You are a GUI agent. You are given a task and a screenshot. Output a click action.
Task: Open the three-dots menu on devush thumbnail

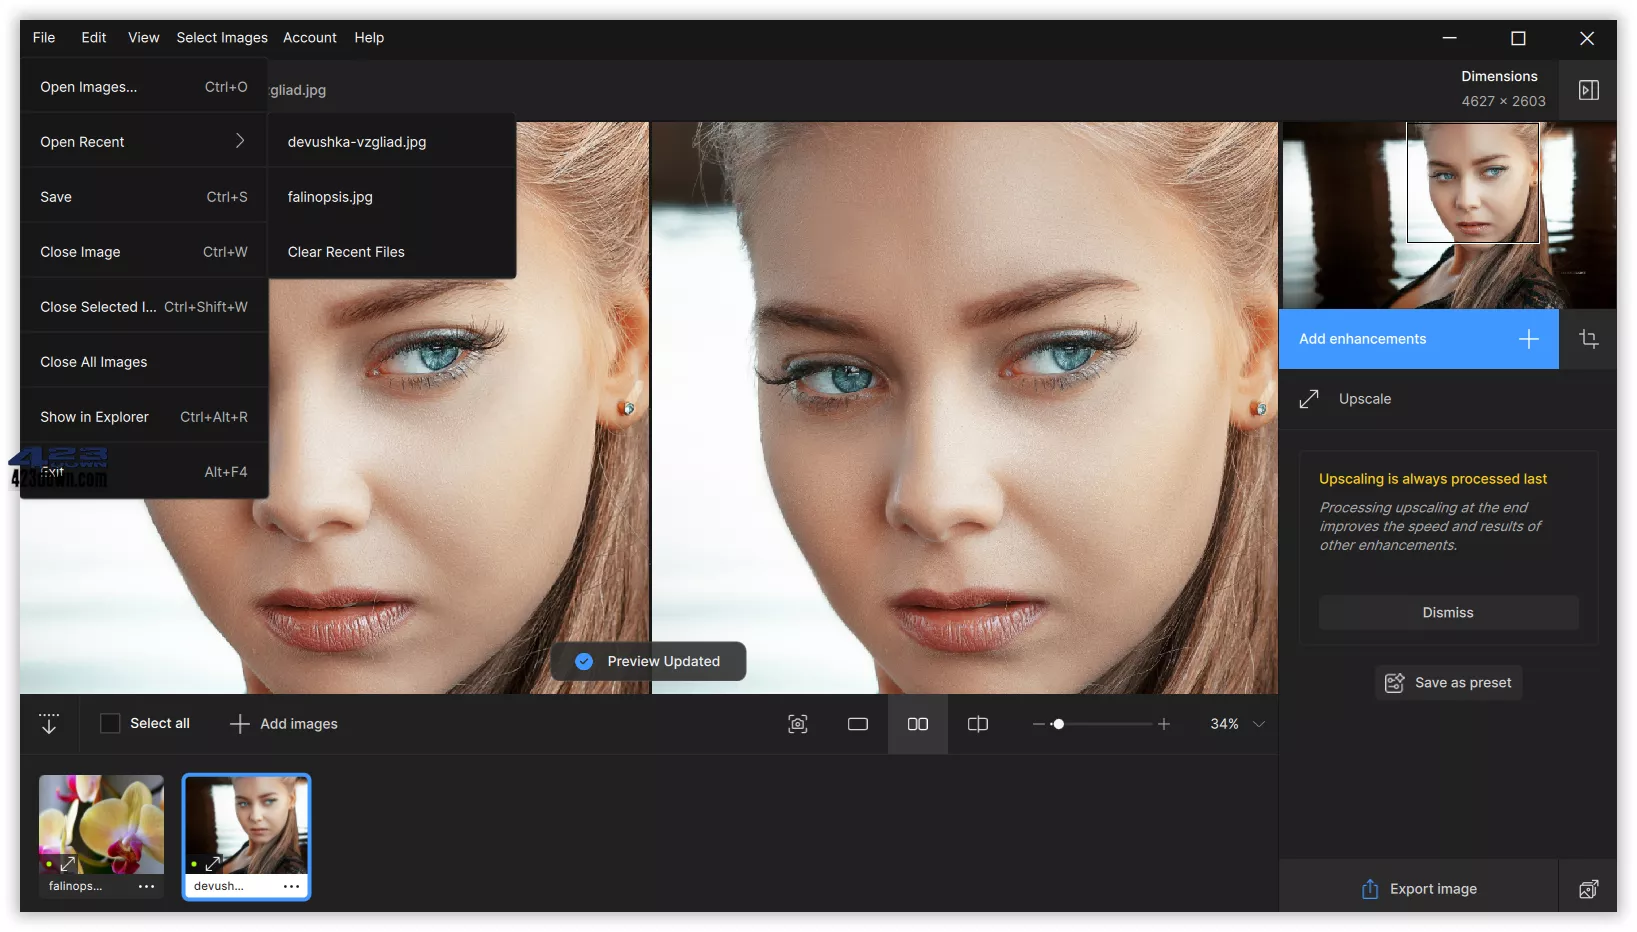pos(291,886)
